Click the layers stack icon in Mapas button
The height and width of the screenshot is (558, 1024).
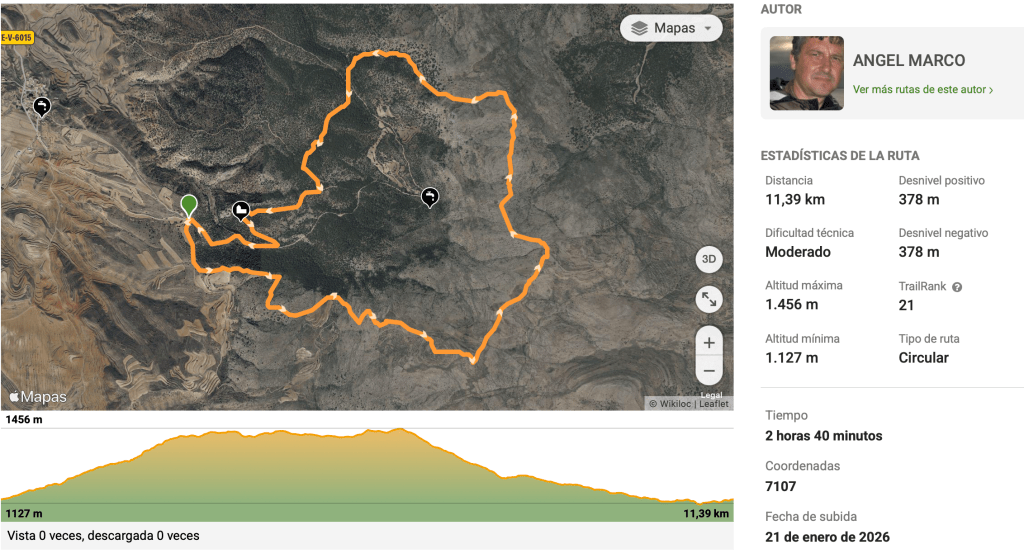pyautogui.click(x=640, y=28)
